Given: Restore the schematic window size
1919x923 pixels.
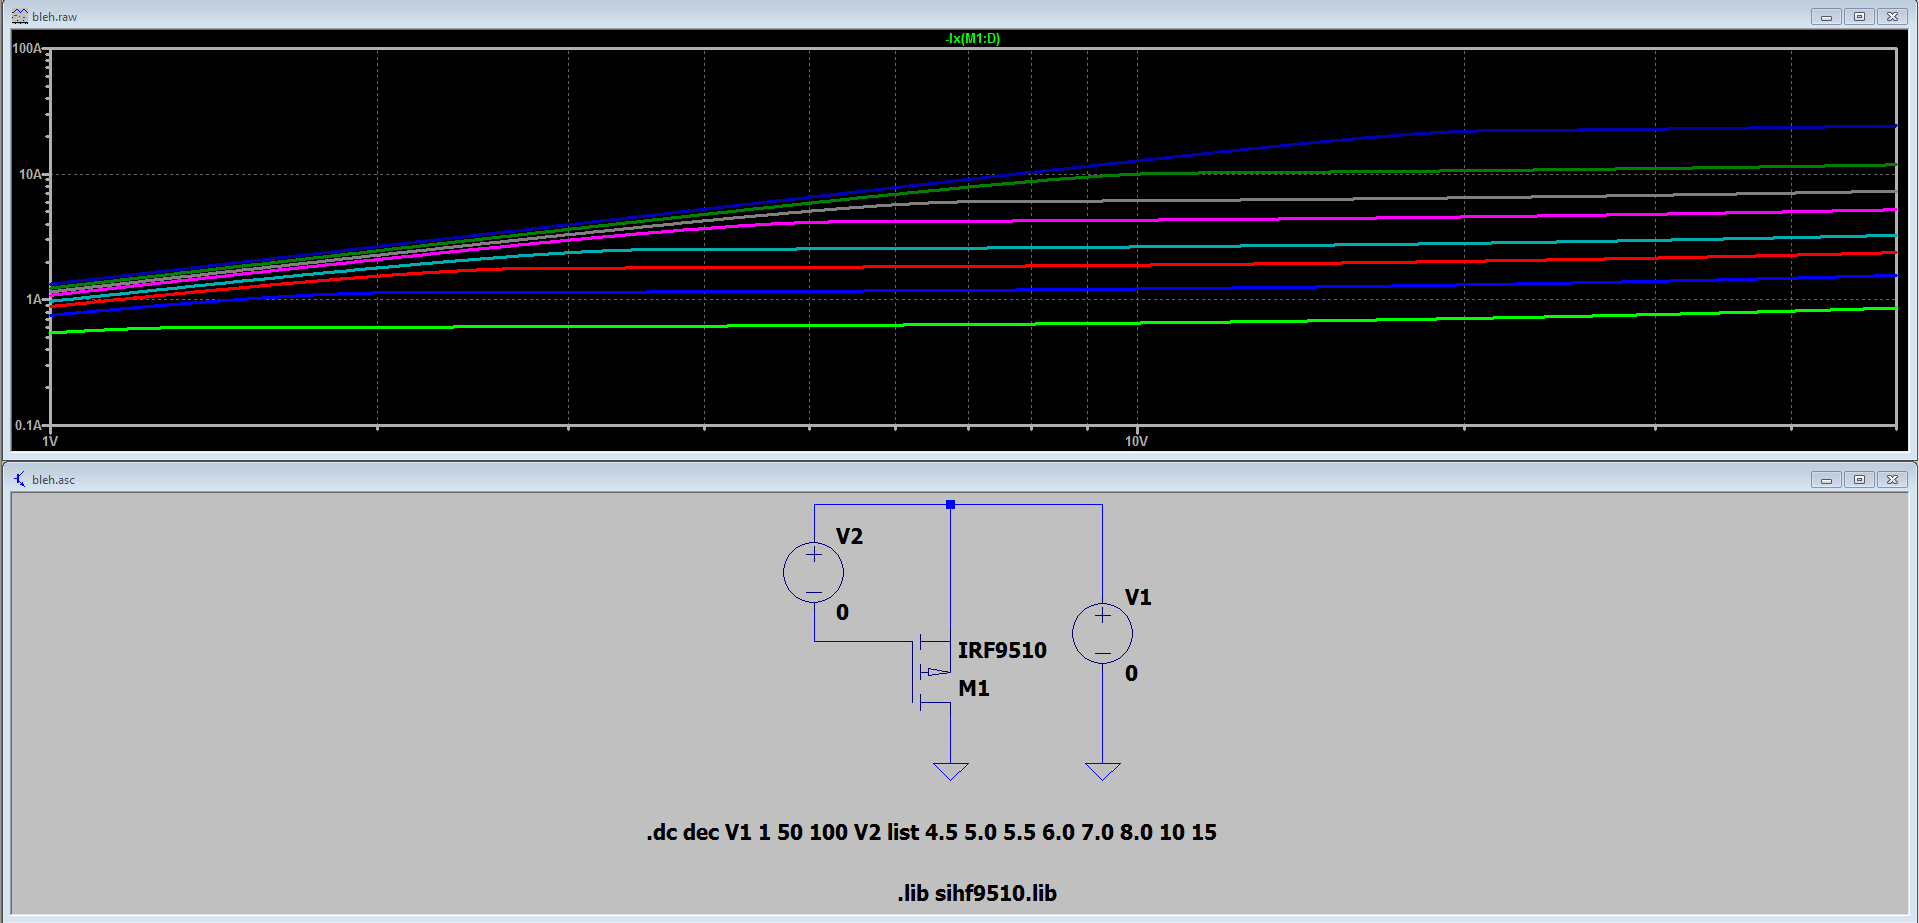Looking at the screenshot, I should 1858,479.
